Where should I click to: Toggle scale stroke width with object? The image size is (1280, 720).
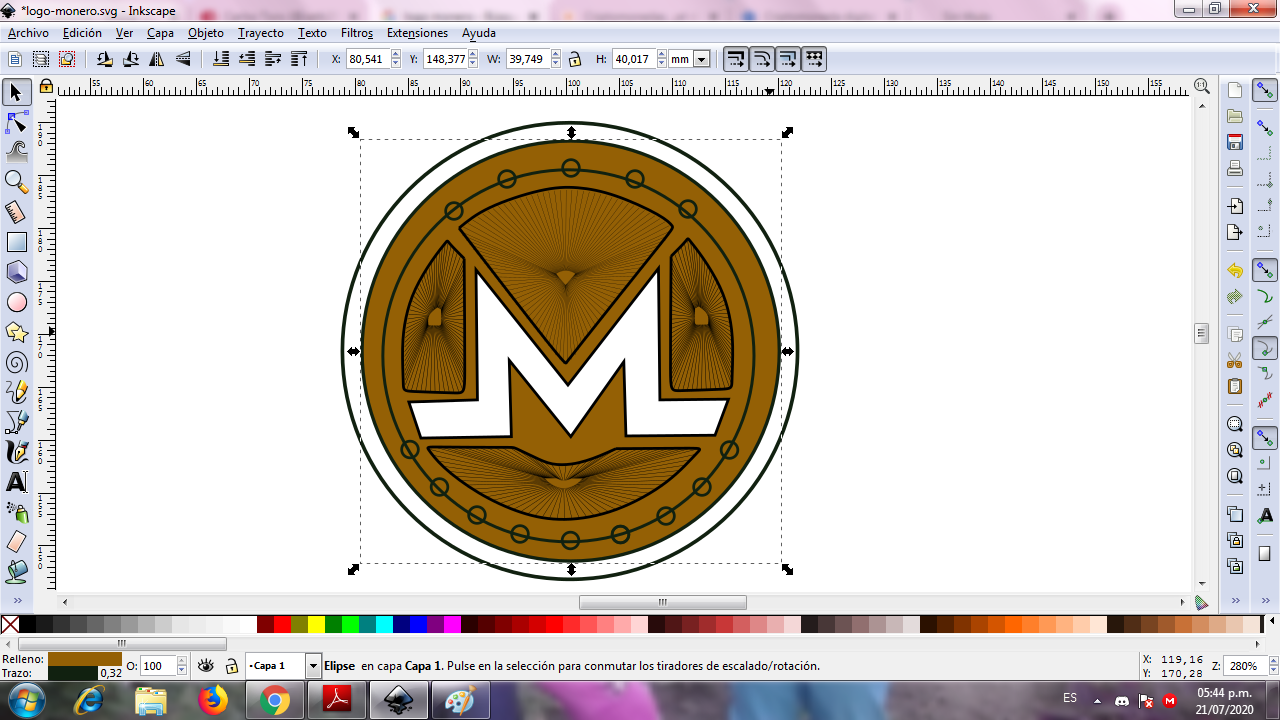coord(736,59)
